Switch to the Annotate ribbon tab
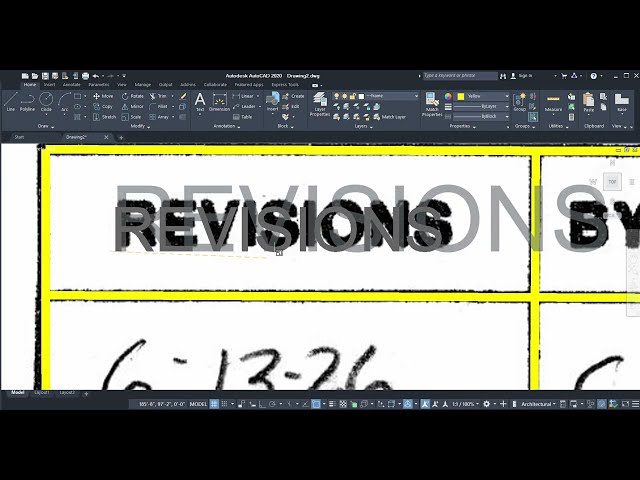Screen dimensions: 640x480 point(71,85)
